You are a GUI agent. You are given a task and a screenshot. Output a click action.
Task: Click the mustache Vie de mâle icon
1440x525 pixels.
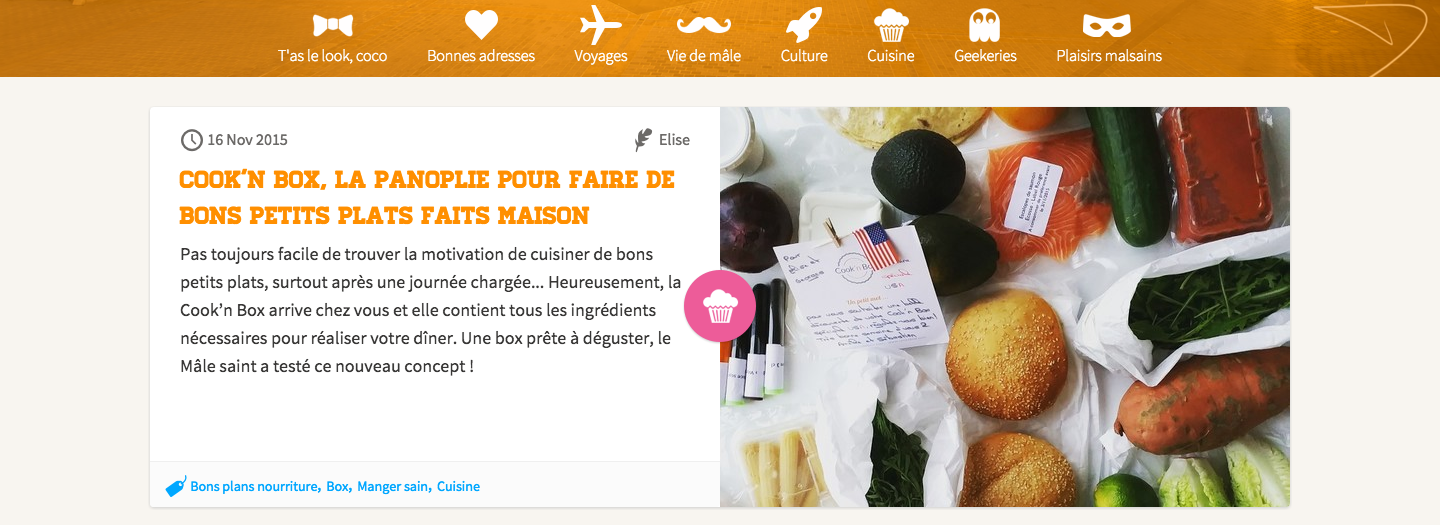704,24
